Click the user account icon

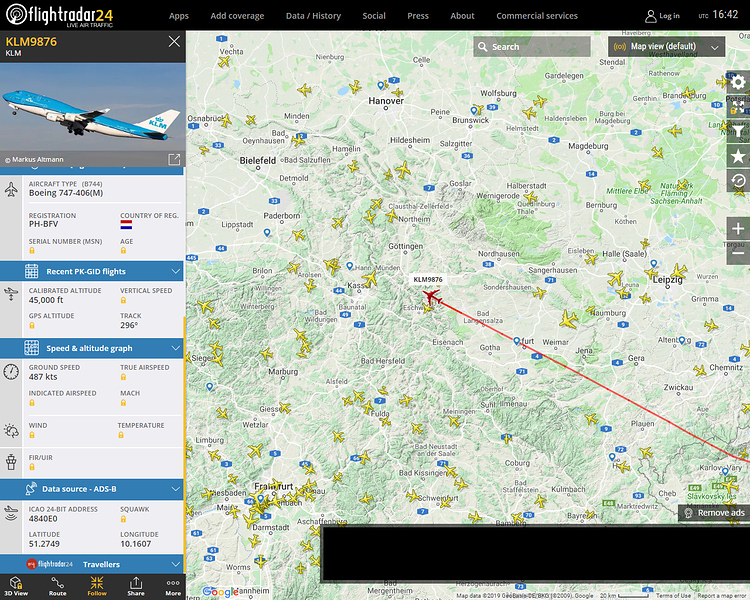coord(651,16)
